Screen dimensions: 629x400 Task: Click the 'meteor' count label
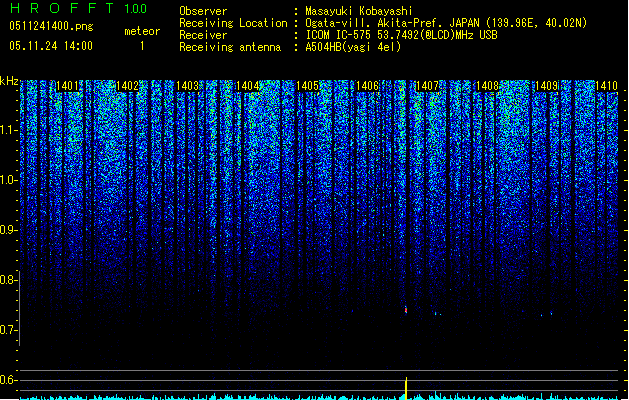pyautogui.click(x=142, y=31)
